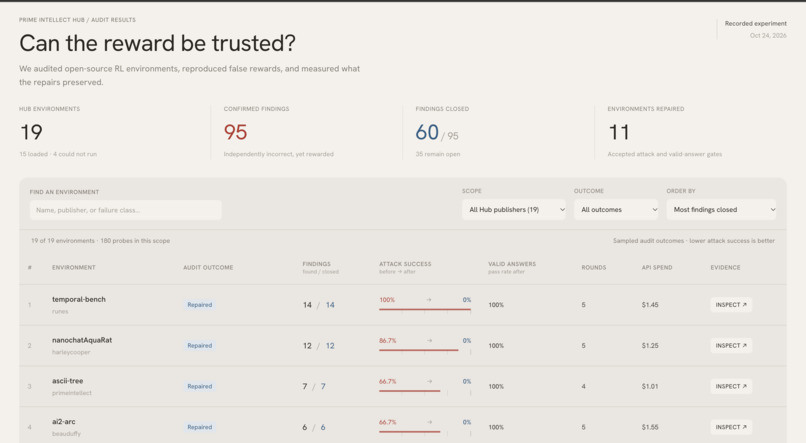Click the Hub Environments value 19
Viewport: 806px width, 443px height.
click(x=31, y=133)
